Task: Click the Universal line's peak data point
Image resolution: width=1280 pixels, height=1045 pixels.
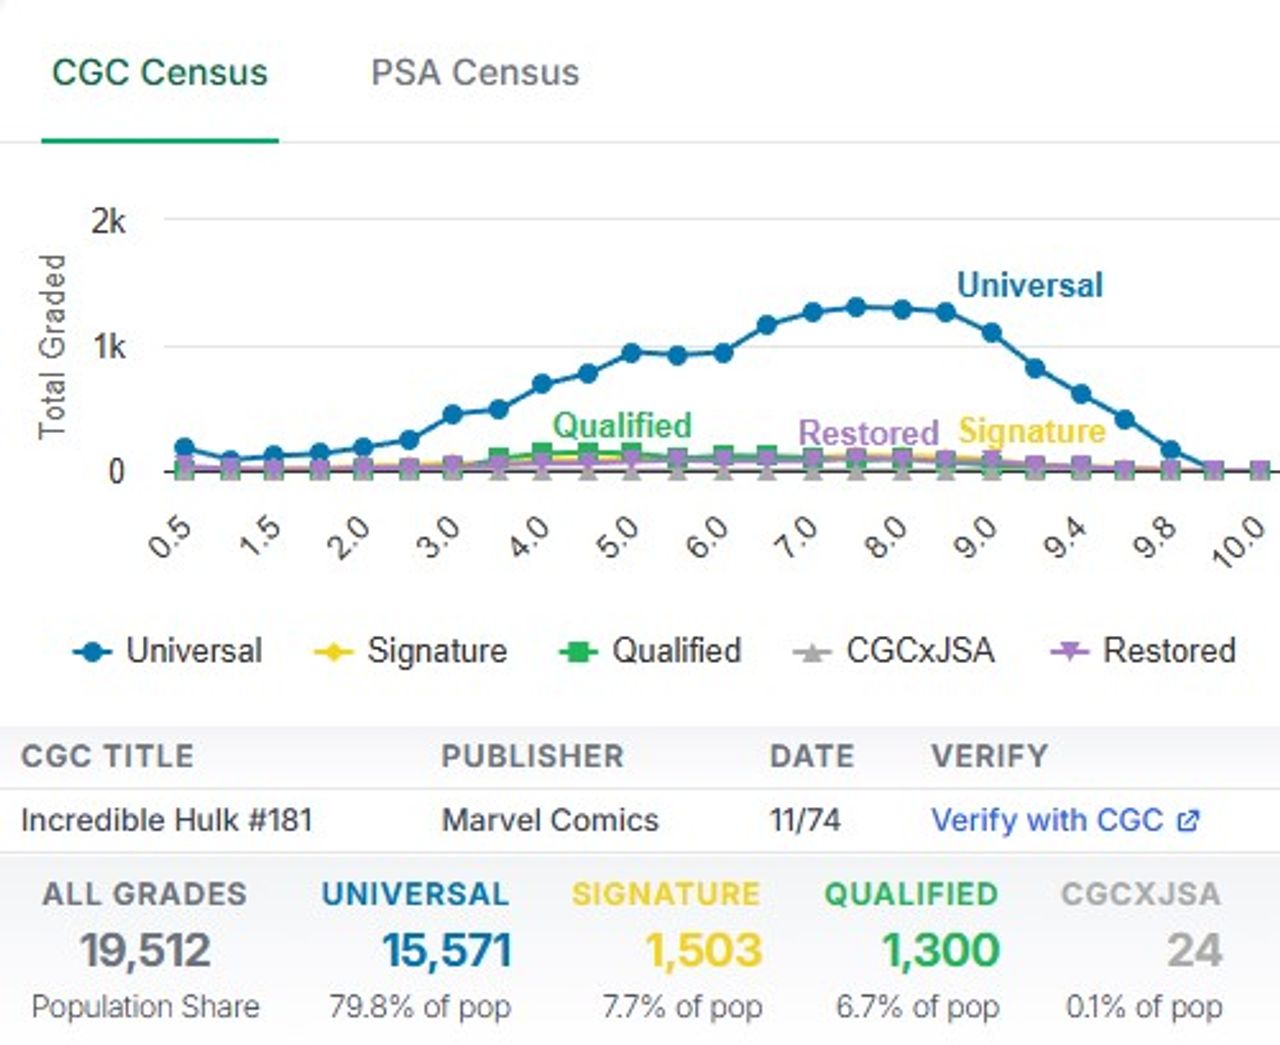Action: 856,307
